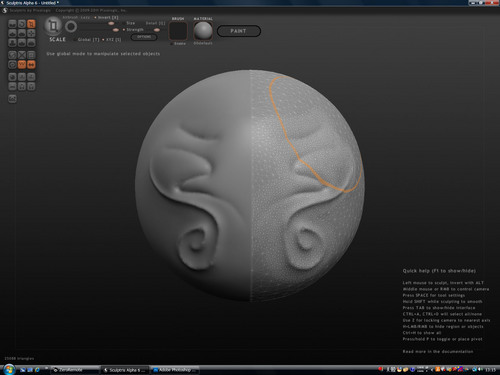
Task: Enable the Lazy option
Action: [x=85, y=17]
